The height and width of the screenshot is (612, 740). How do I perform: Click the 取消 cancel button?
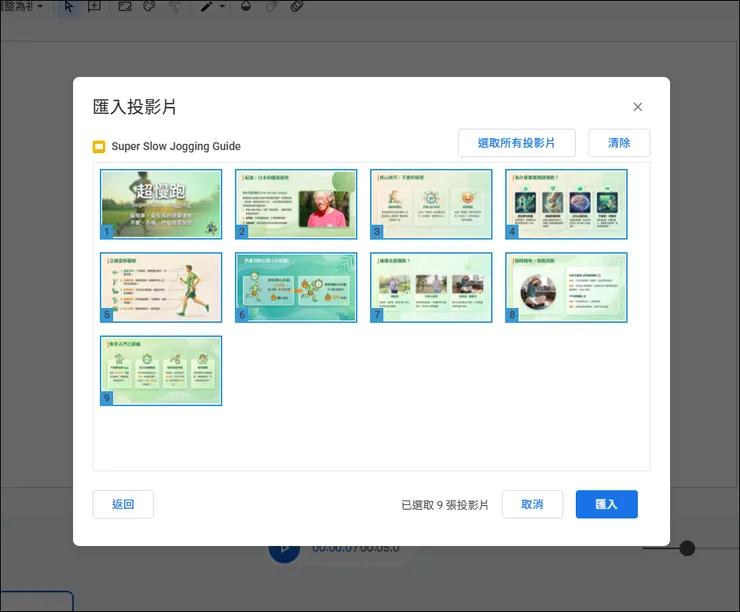532,504
